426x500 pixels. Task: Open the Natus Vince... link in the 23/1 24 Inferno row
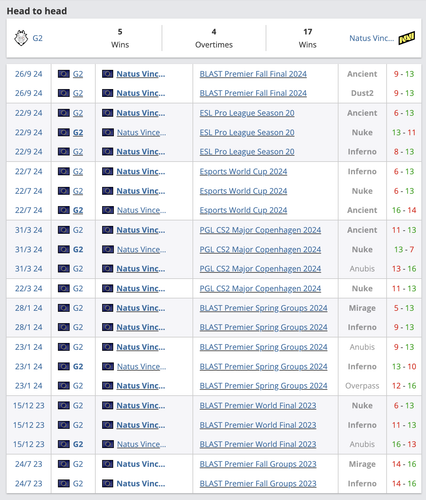(x=141, y=366)
